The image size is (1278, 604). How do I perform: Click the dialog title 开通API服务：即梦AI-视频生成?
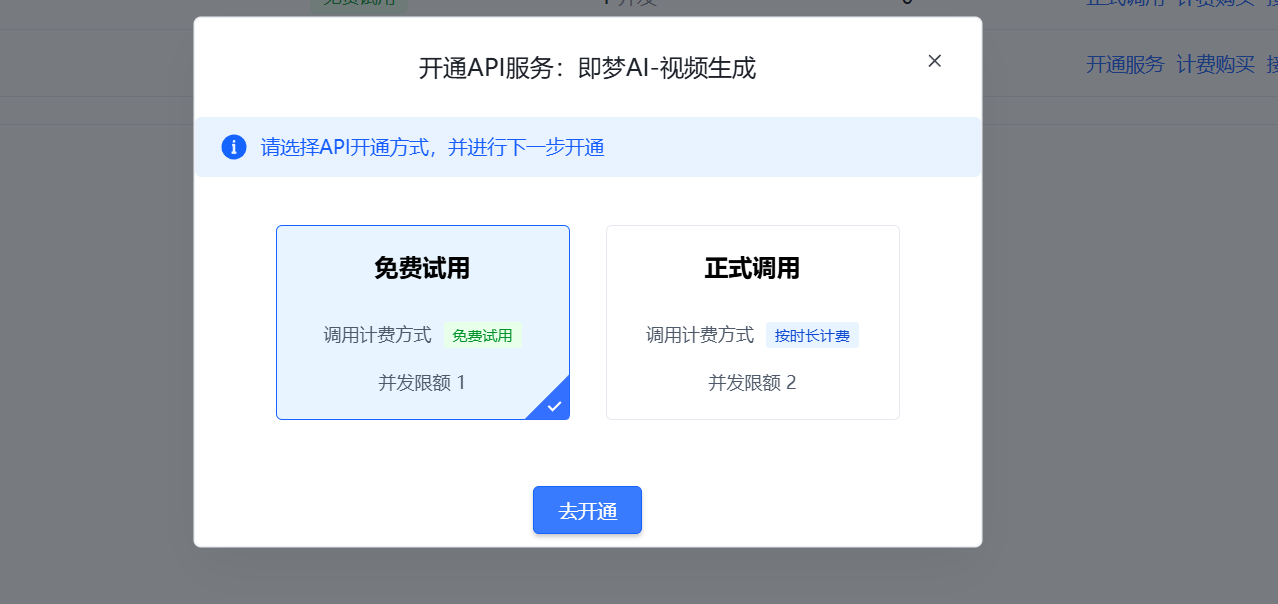click(587, 69)
